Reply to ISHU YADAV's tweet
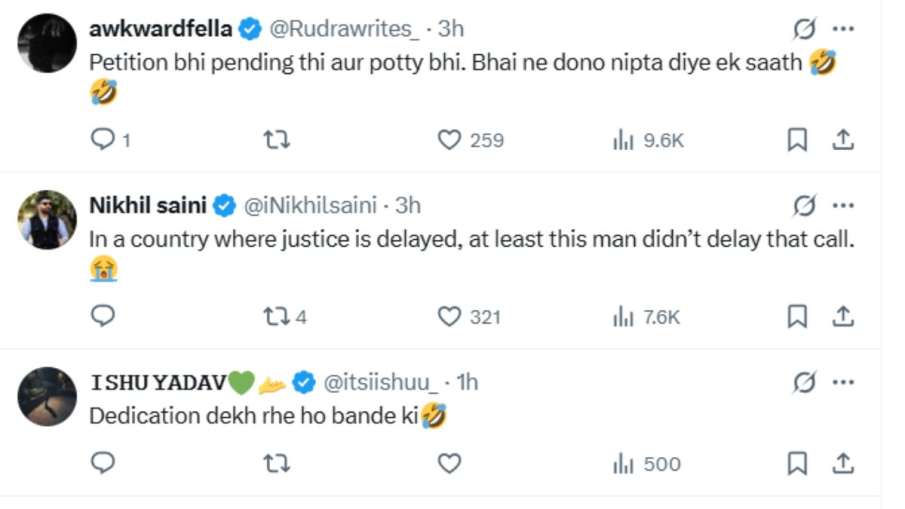 click(x=103, y=463)
